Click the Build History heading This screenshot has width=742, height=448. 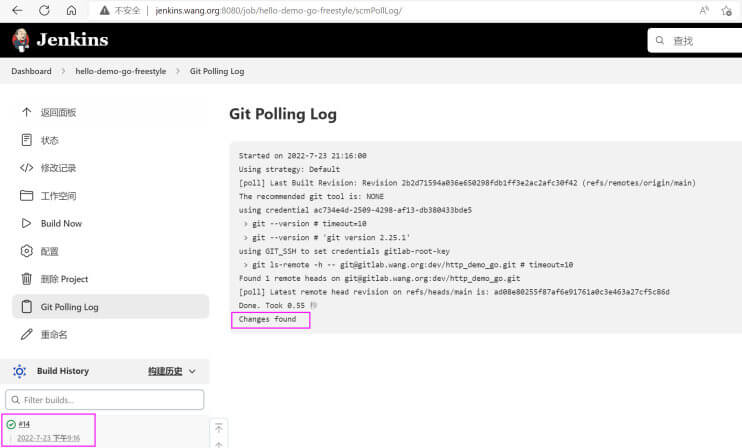tap(63, 371)
